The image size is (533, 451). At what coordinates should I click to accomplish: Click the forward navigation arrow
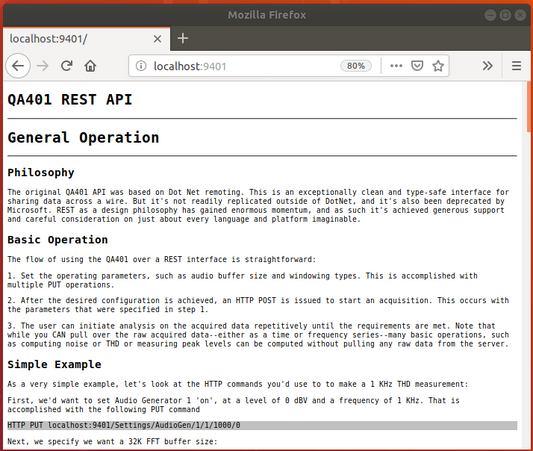pos(43,66)
